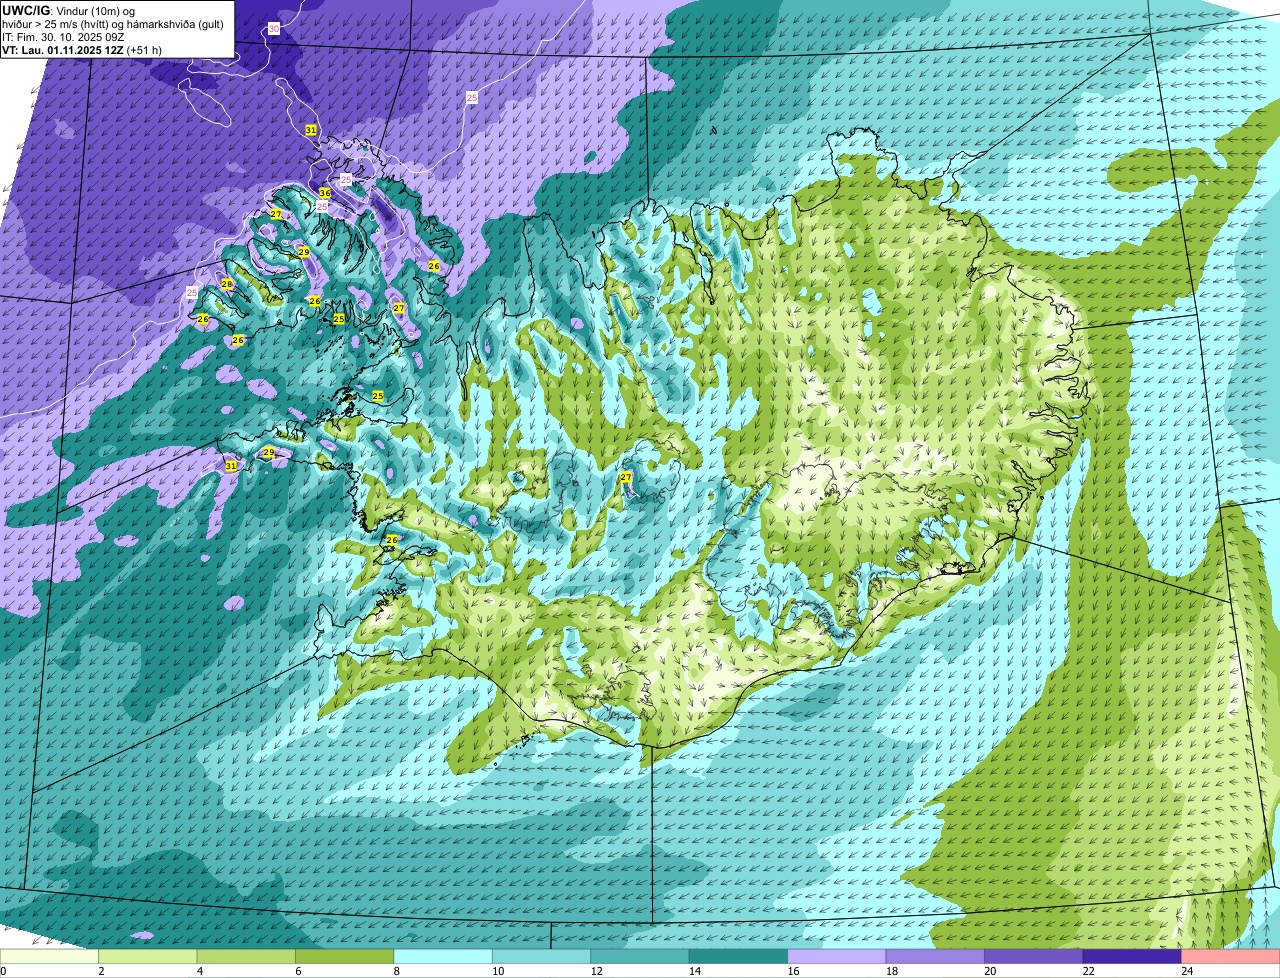Click the legend scale value "8"
This screenshot has width=1280, height=978.
396,971
